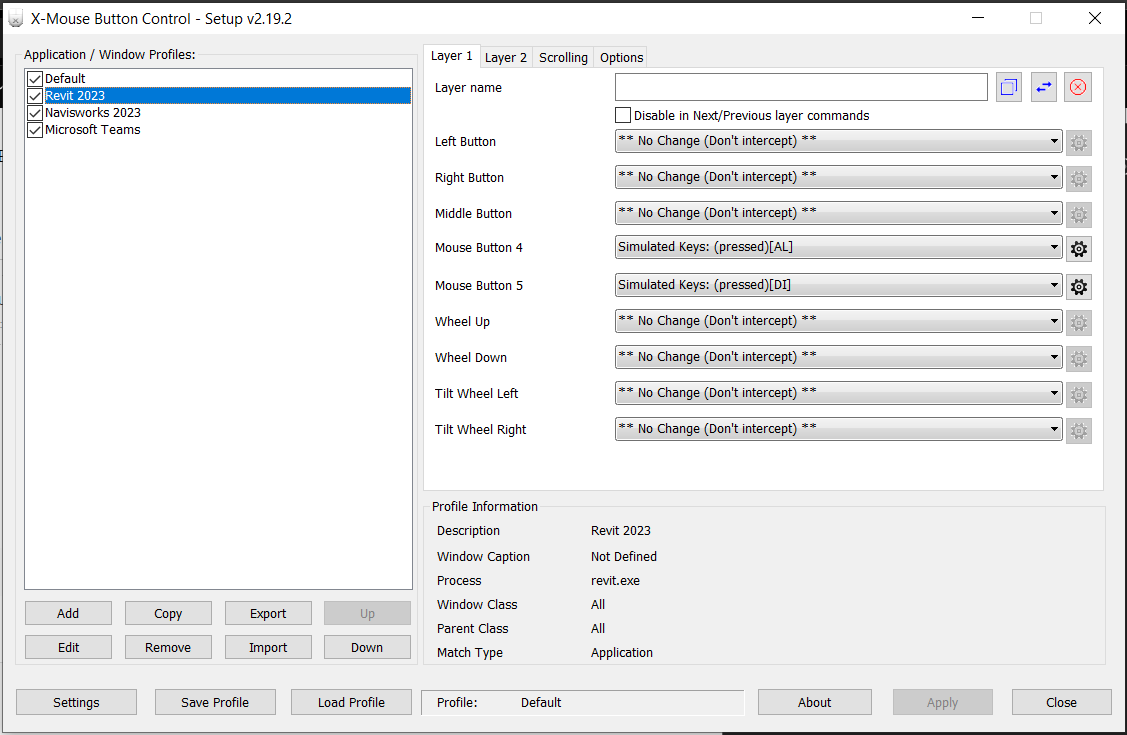The image size is (1127, 735).
Task: Click the X-Mouse application icon in titlebar
Action: coord(14,17)
